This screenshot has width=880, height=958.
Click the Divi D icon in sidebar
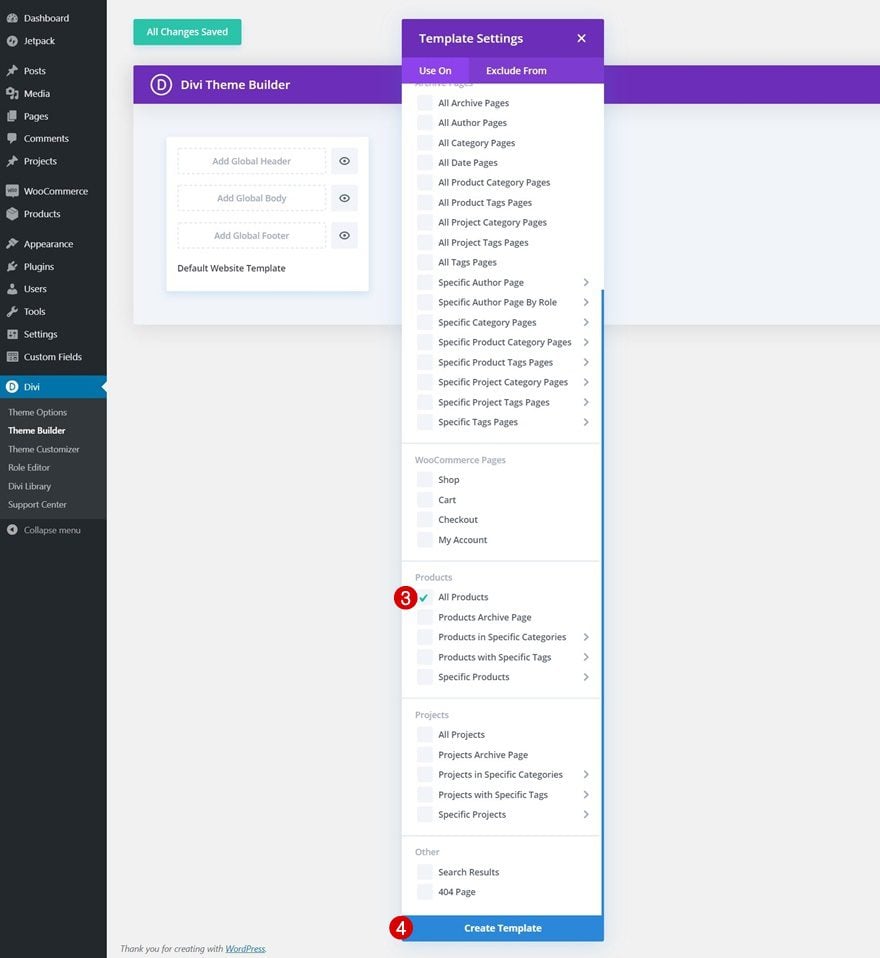pyautogui.click(x=12, y=387)
